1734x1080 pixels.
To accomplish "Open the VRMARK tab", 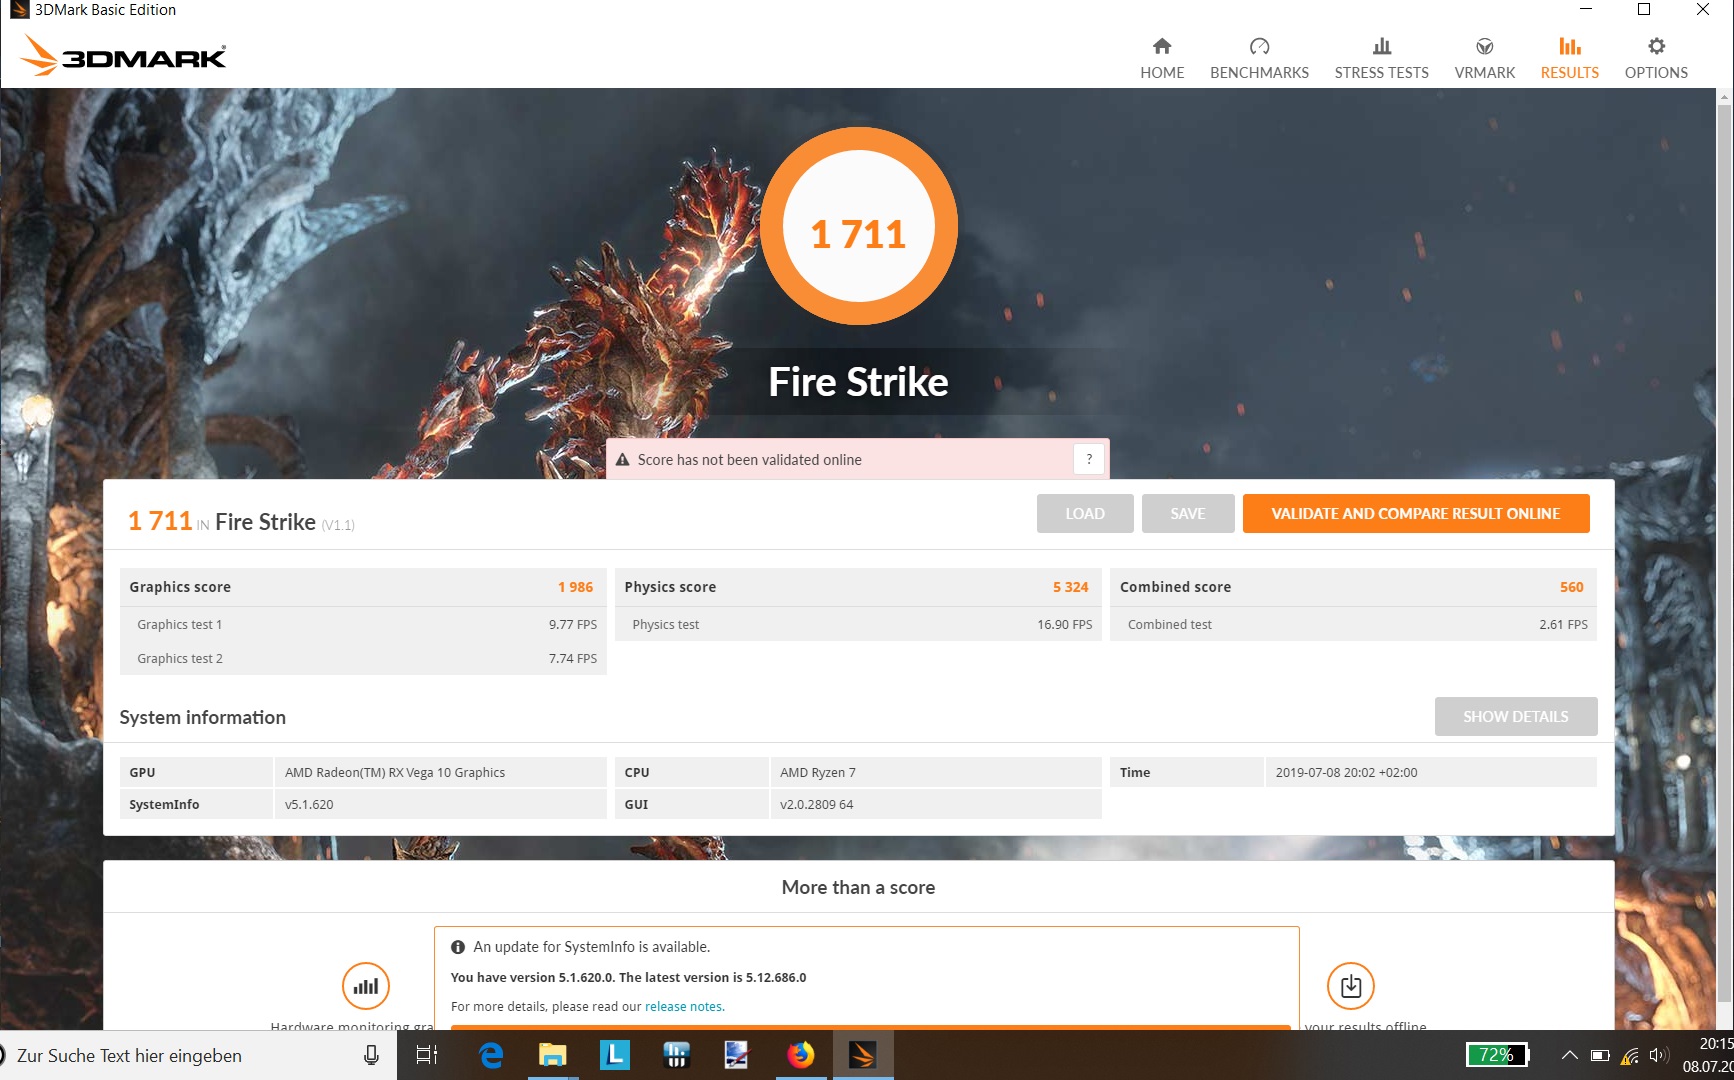I will coord(1484,58).
